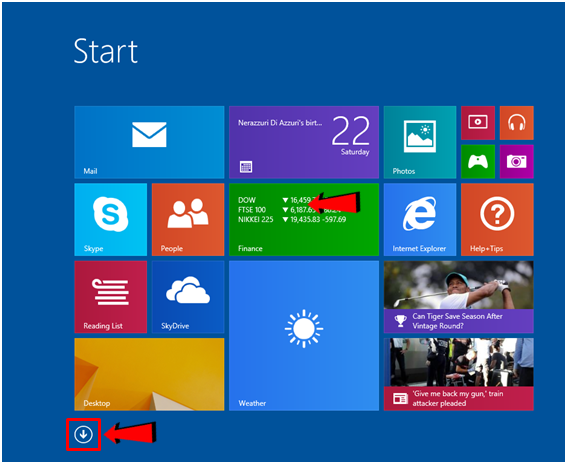
Task: Open the Desktop tile
Action: click(x=149, y=374)
